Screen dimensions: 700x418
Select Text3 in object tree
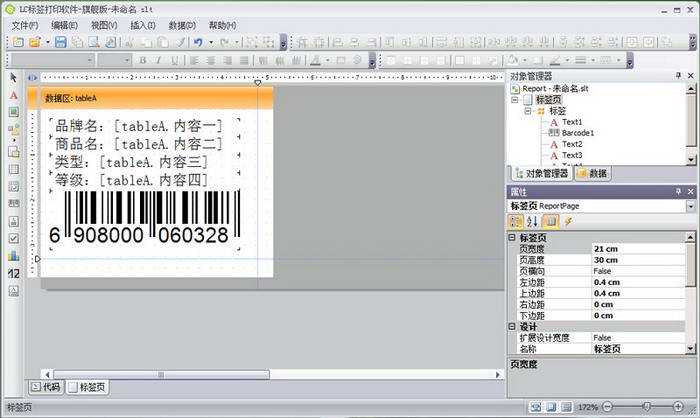pos(572,155)
